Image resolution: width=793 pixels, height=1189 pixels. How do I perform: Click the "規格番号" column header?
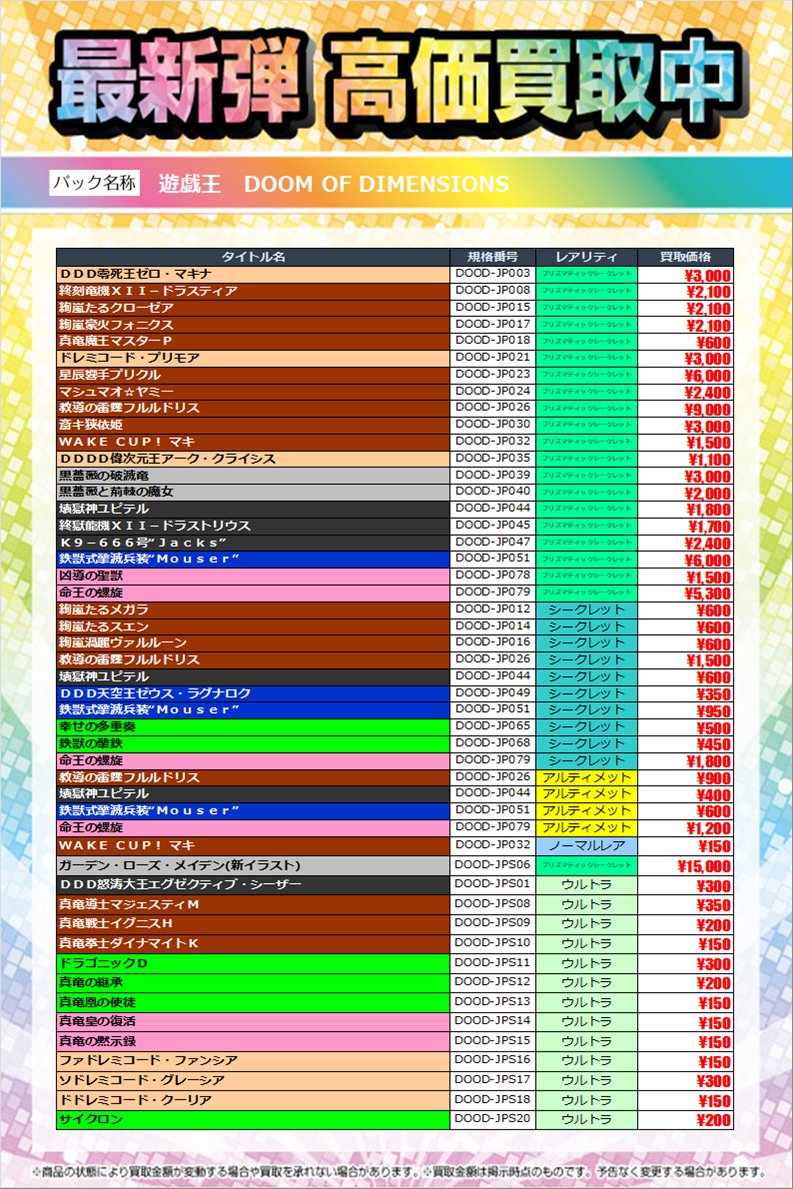(x=493, y=256)
